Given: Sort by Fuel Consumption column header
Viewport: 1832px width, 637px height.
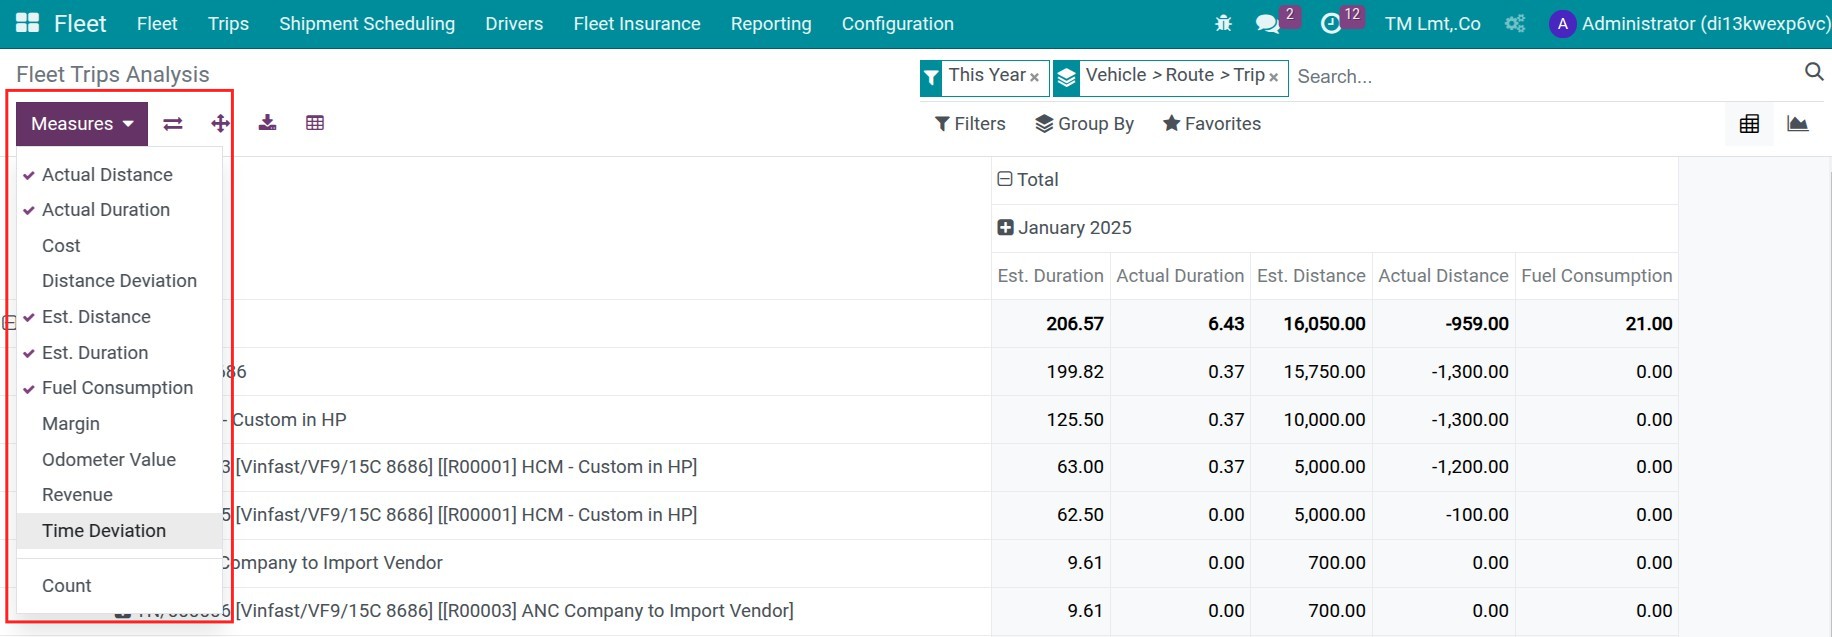Looking at the screenshot, I should point(1597,276).
